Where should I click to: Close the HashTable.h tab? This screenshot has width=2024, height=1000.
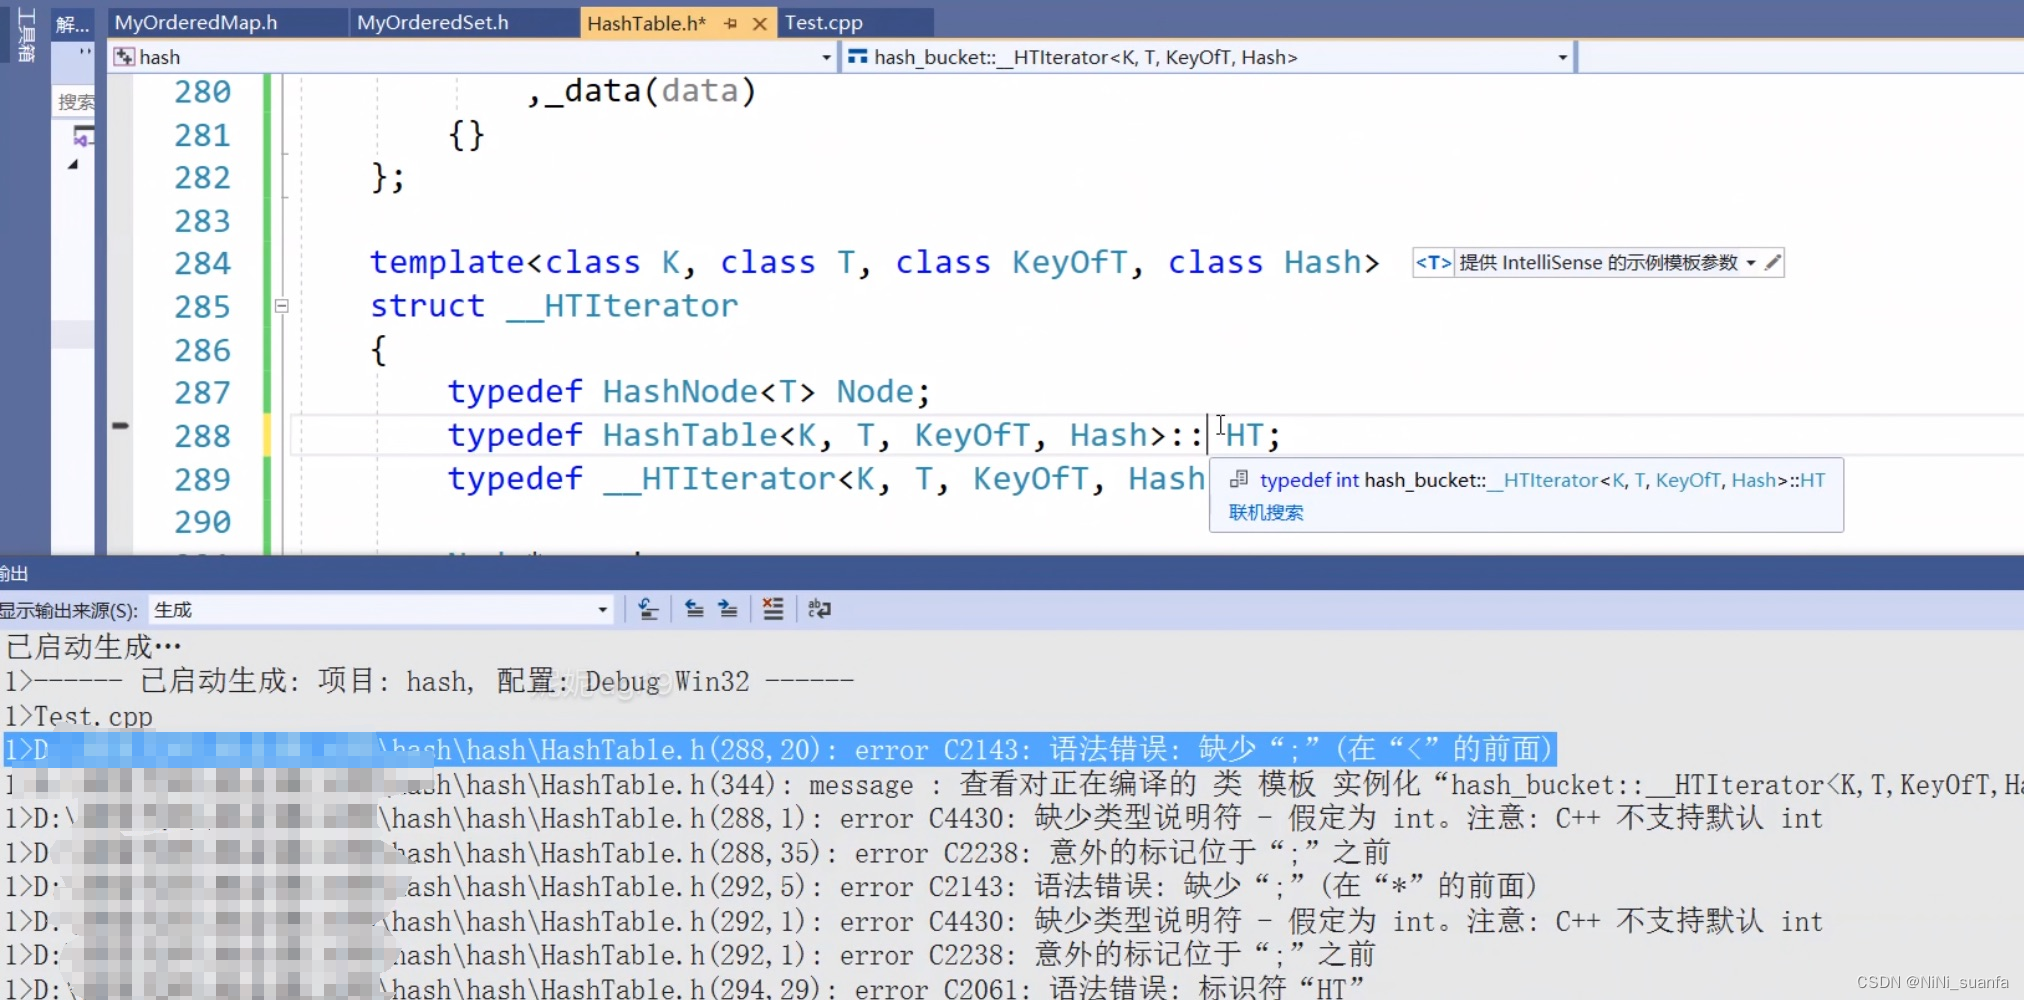click(760, 23)
